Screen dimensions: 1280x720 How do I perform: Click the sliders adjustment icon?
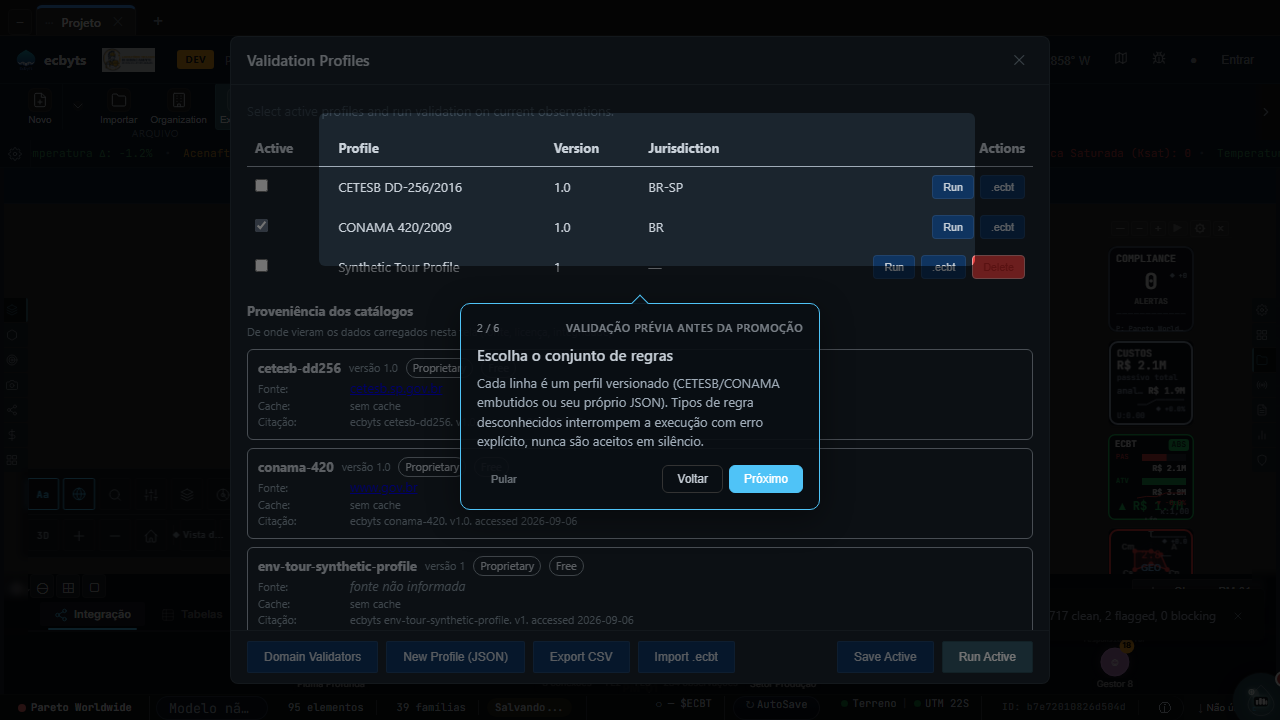click(x=151, y=494)
